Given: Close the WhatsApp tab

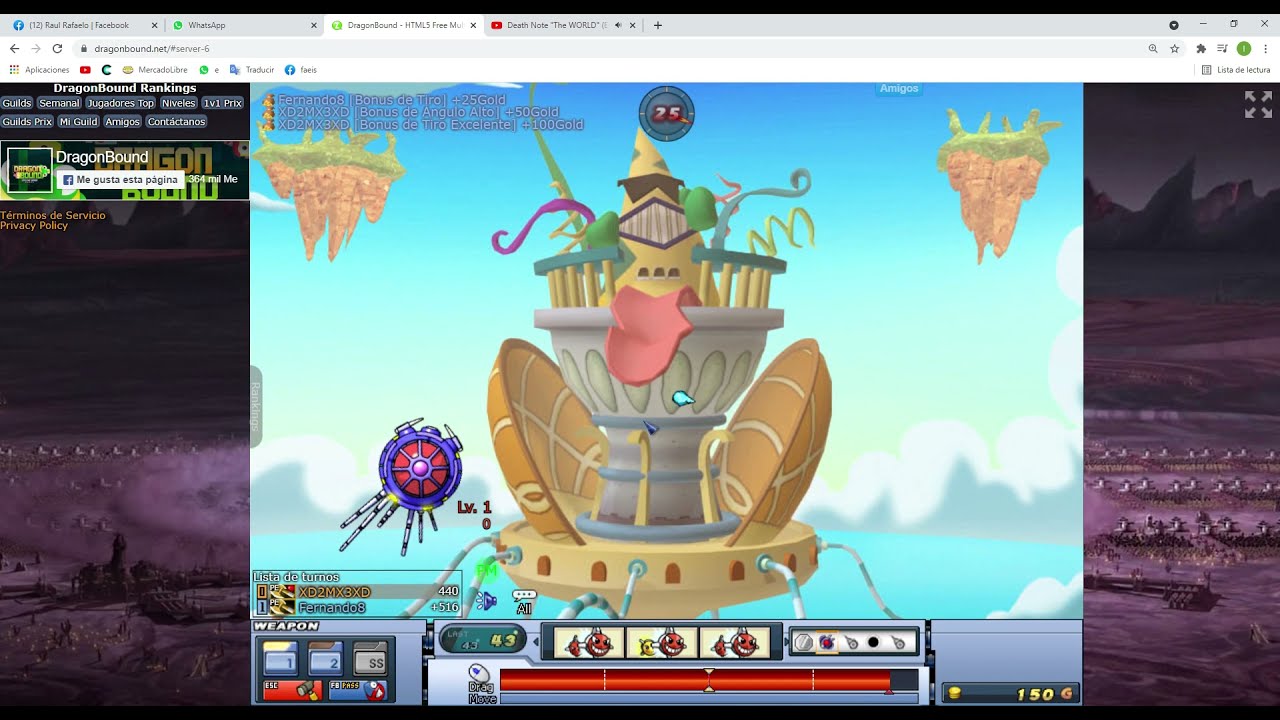Looking at the screenshot, I should (x=313, y=25).
